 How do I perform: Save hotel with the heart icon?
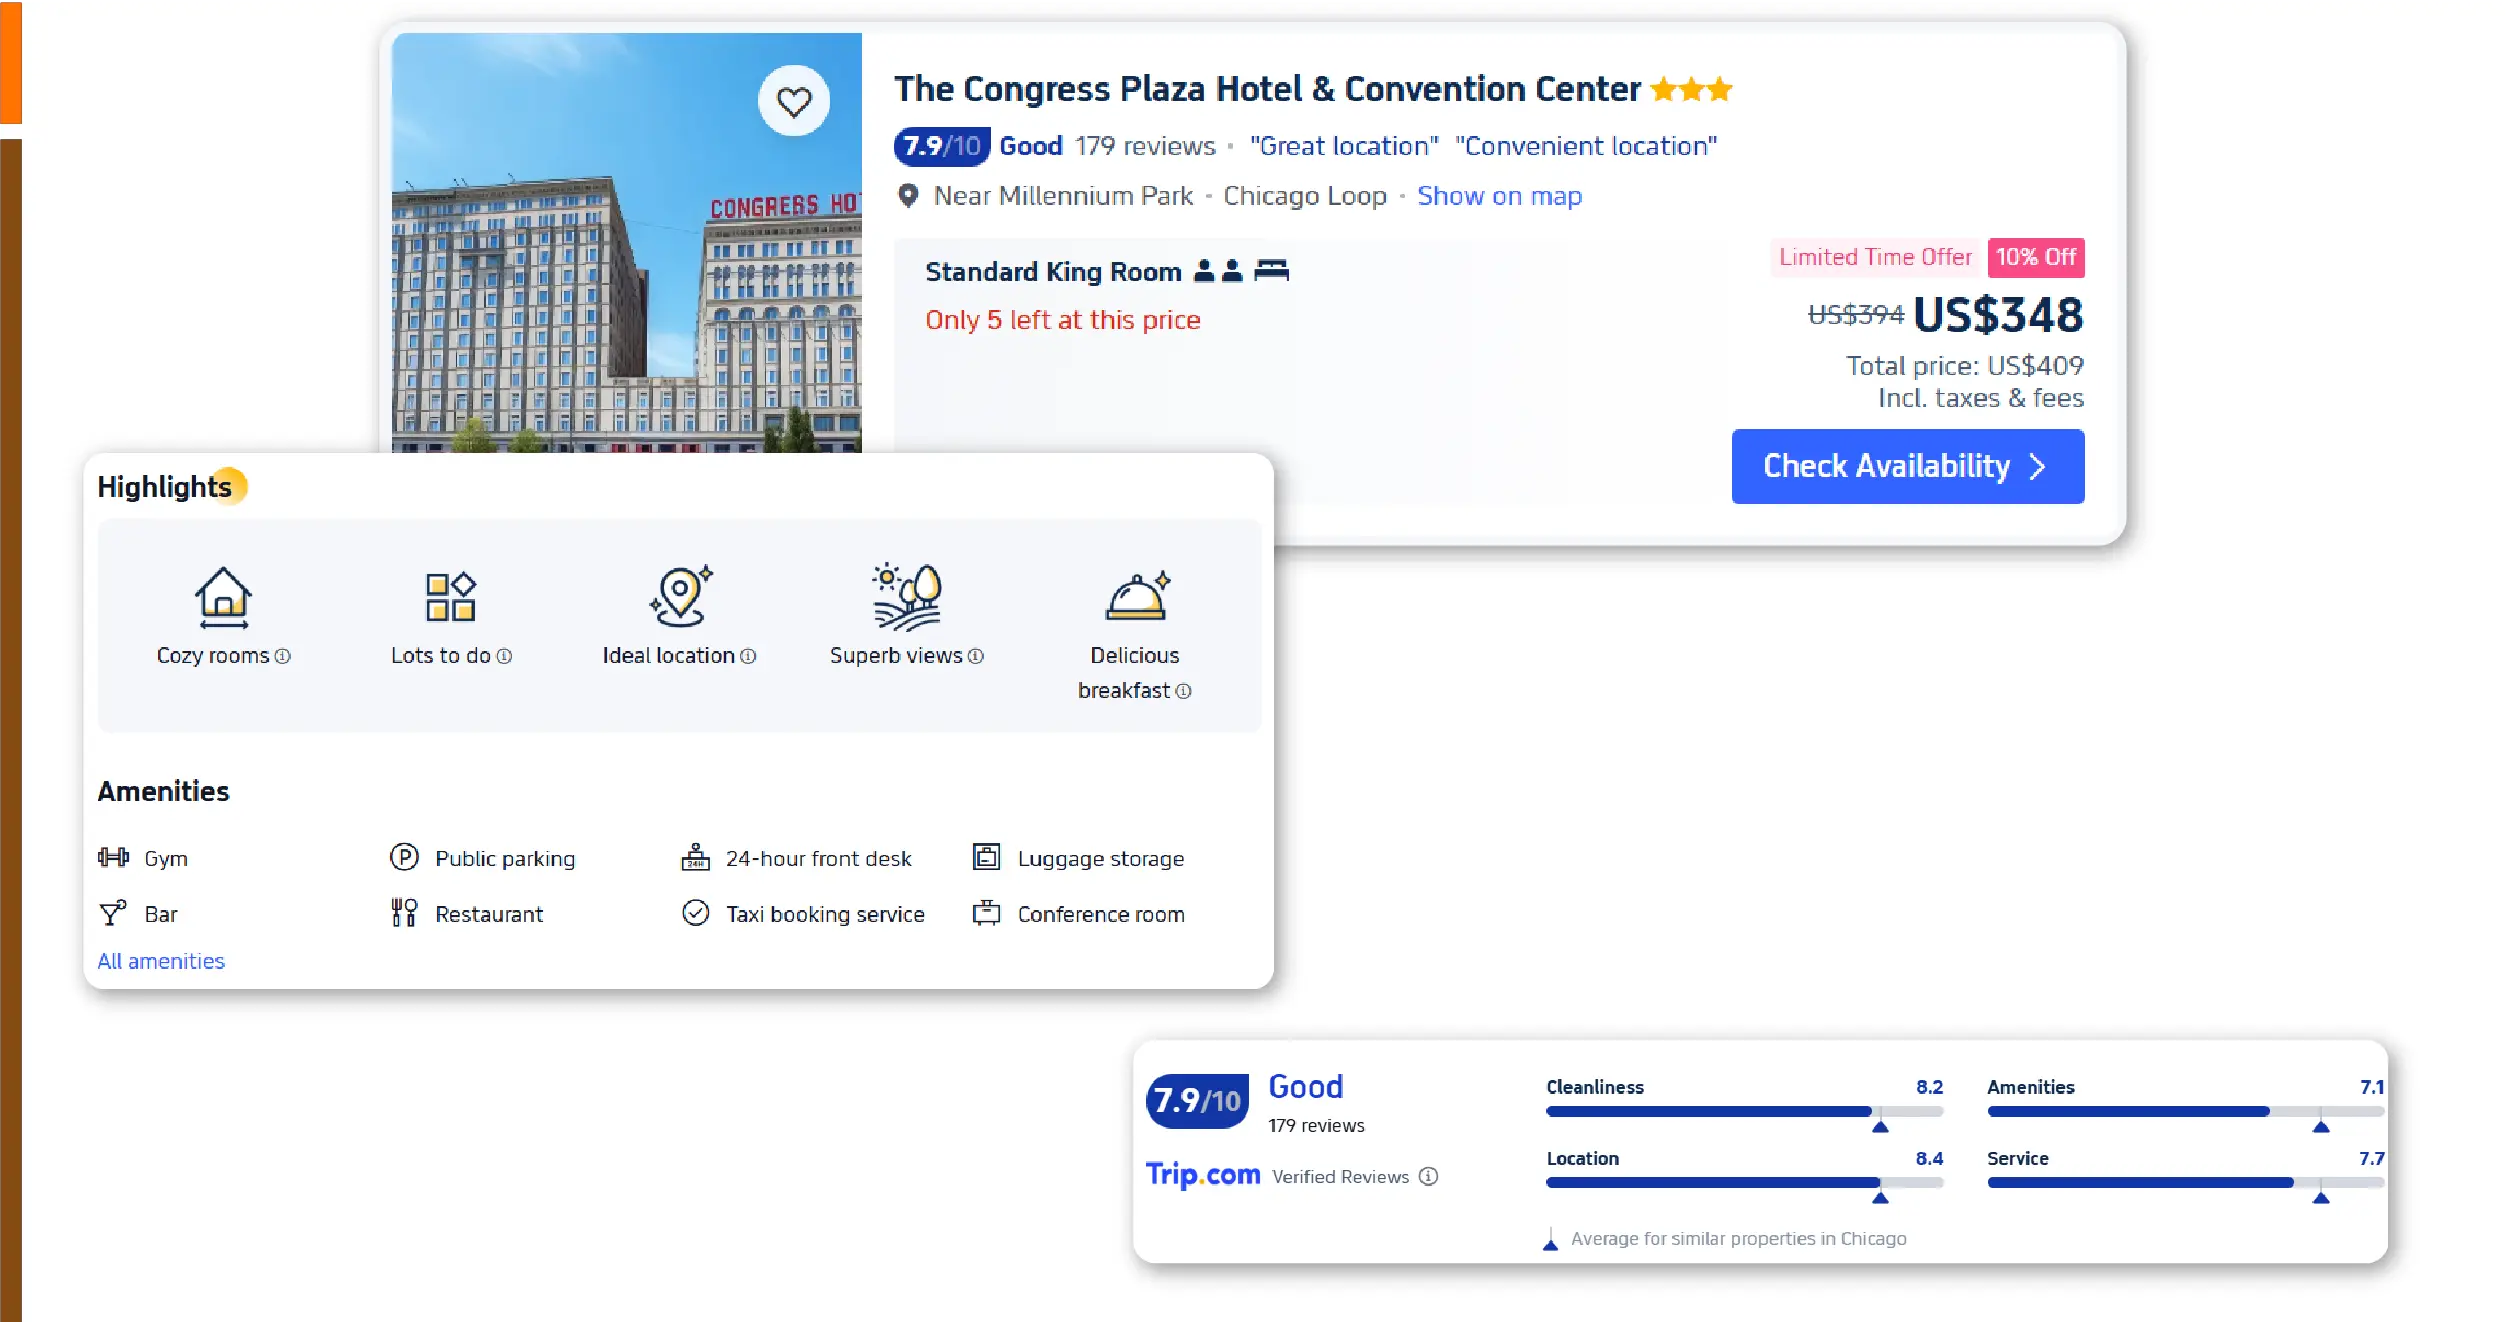pos(794,101)
